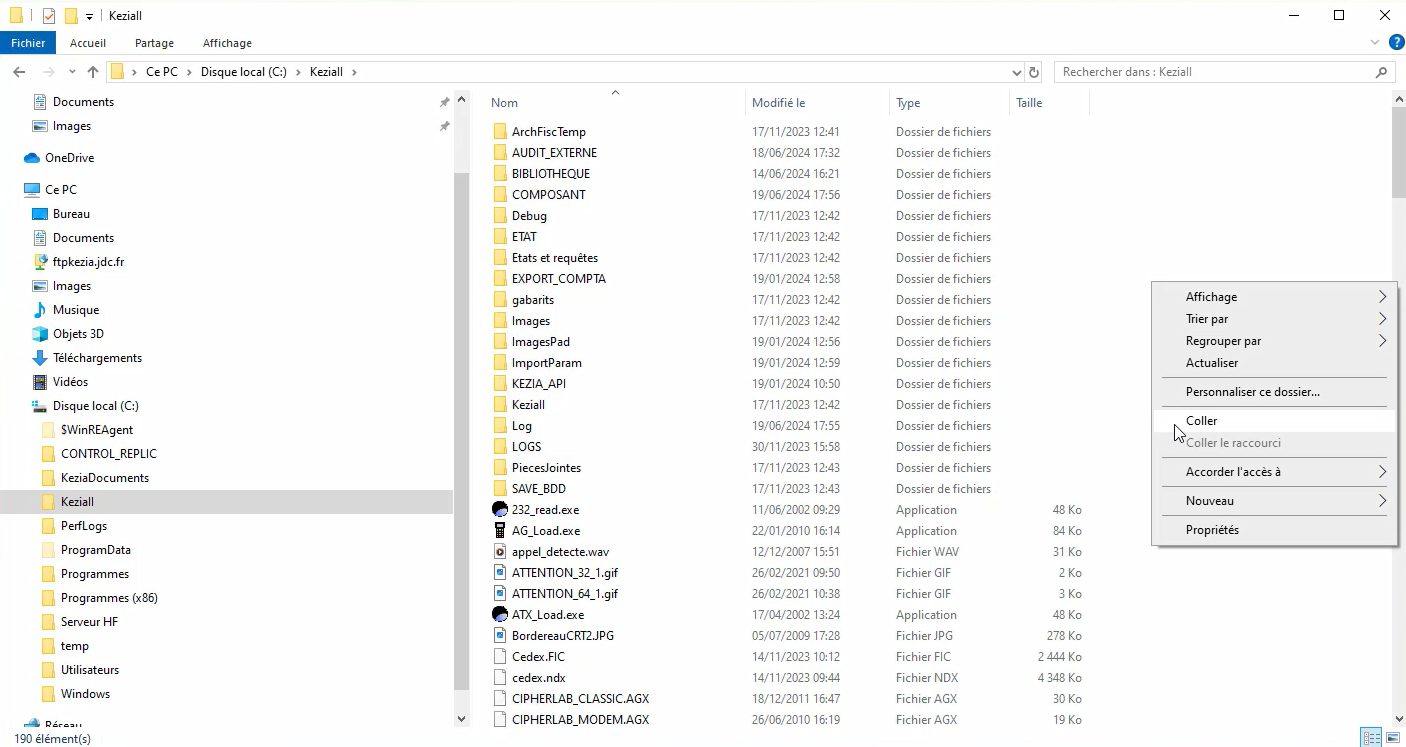Open Propriétés from the context menu
The width and height of the screenshot is (1406, 747).
[x=1212, y=530]
